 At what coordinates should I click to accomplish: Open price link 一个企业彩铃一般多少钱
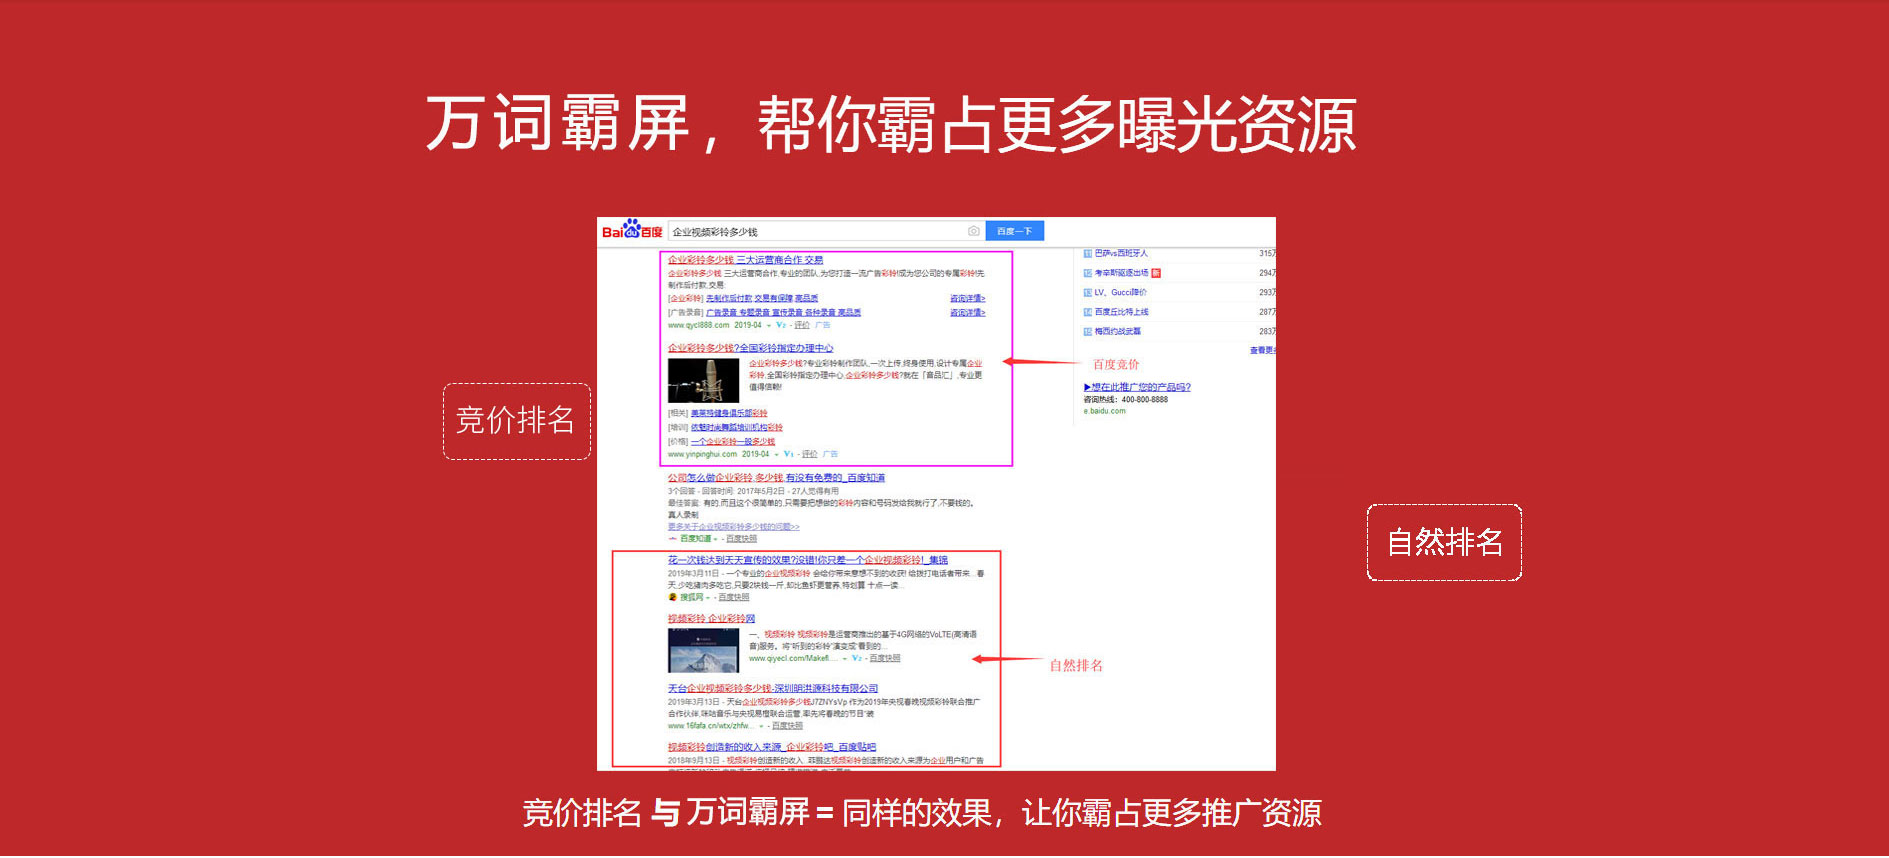(x=733, y=441)
